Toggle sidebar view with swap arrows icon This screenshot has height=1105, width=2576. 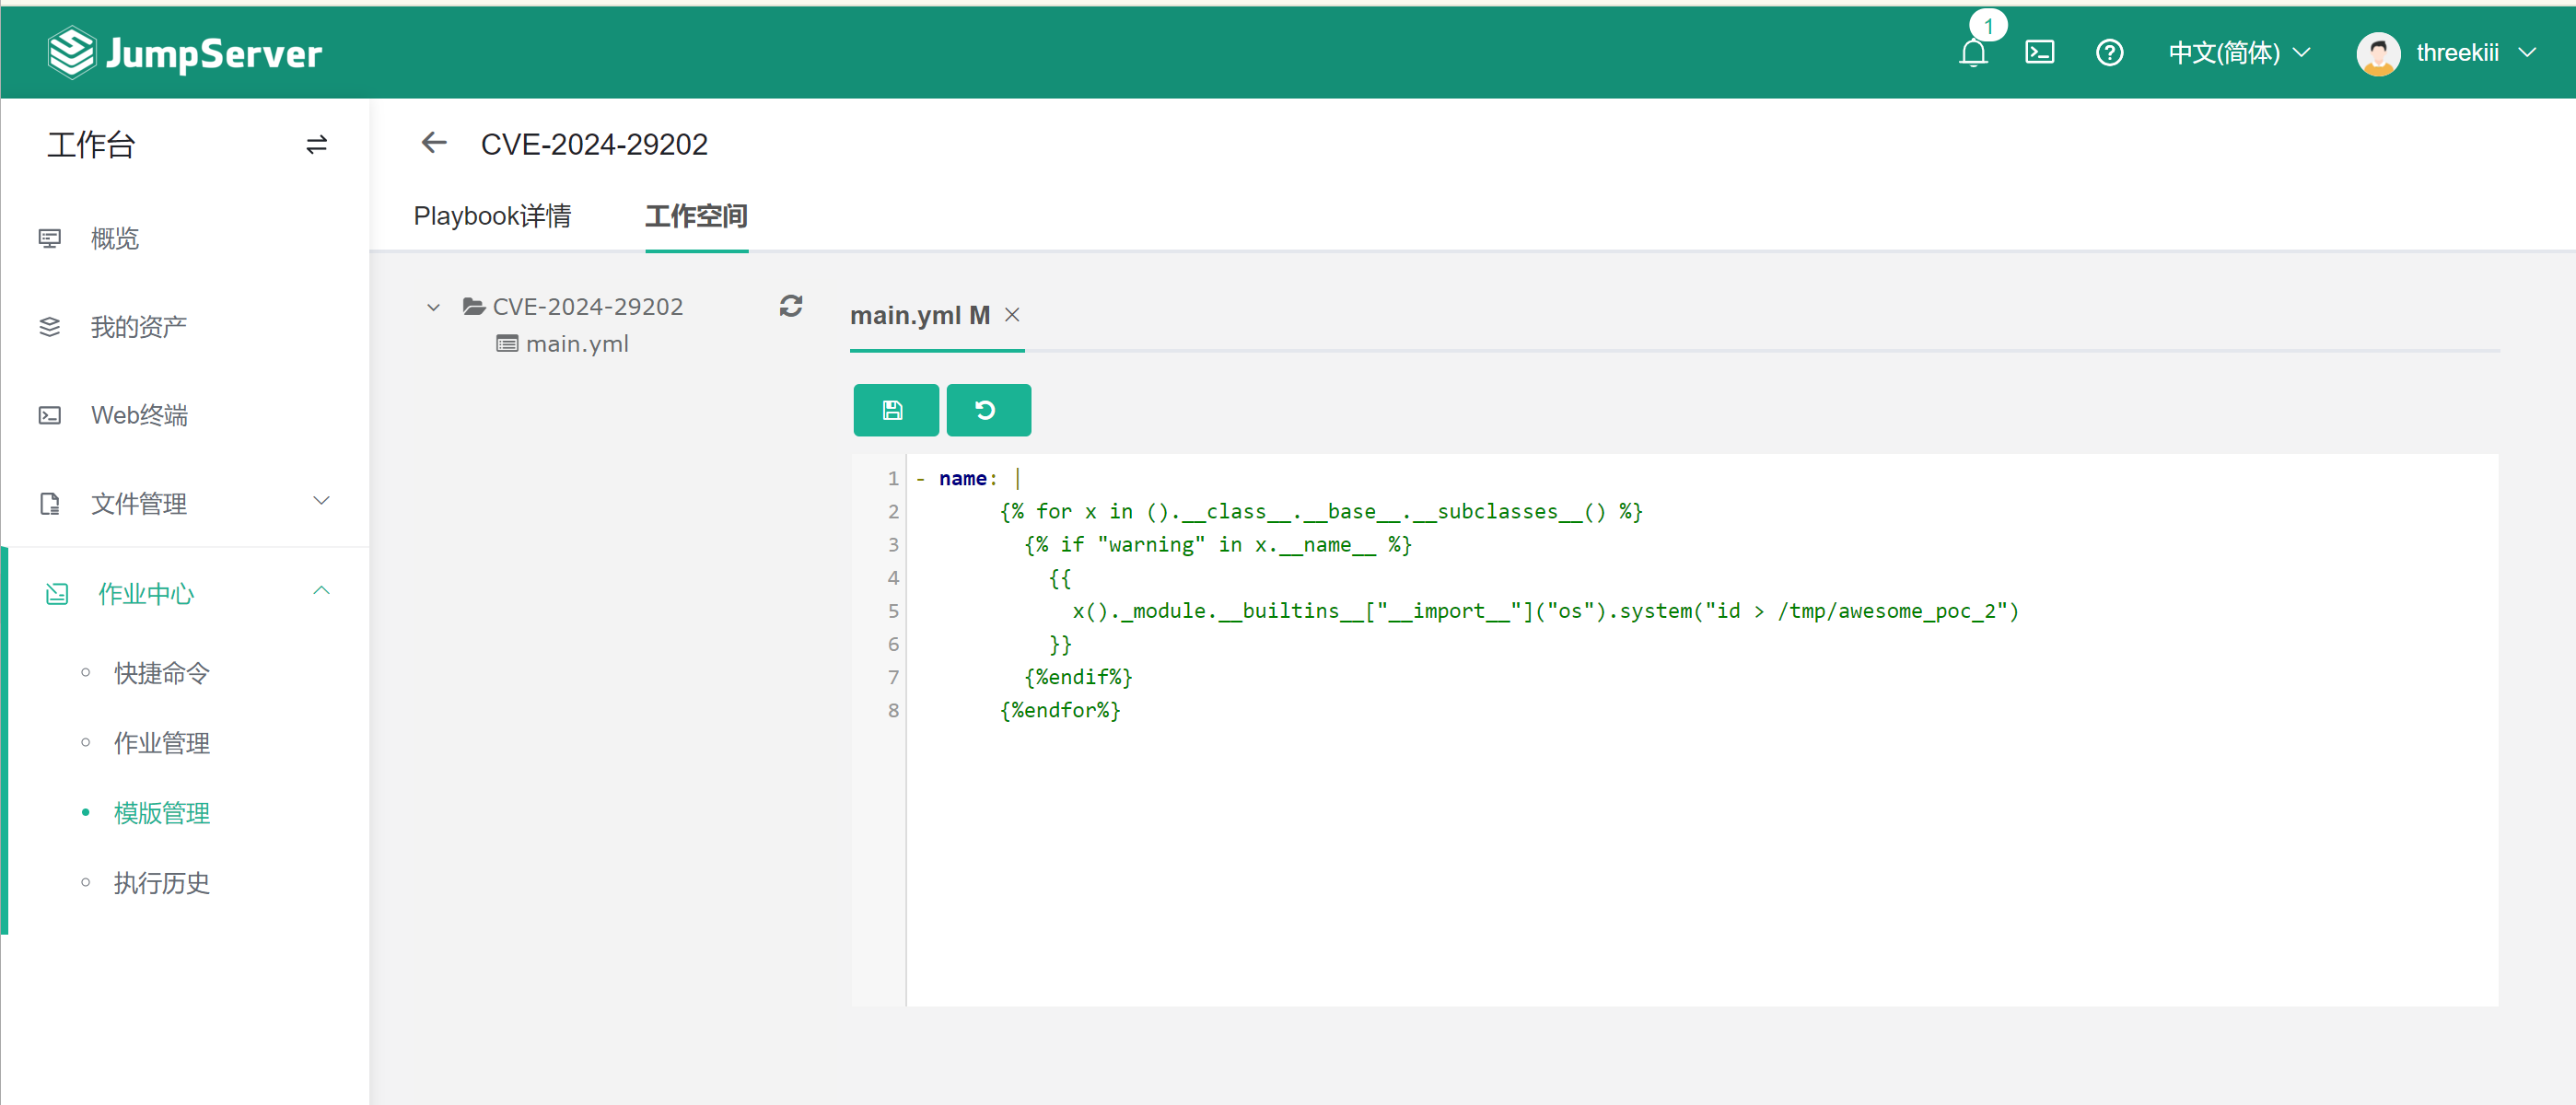pos(316,145)
